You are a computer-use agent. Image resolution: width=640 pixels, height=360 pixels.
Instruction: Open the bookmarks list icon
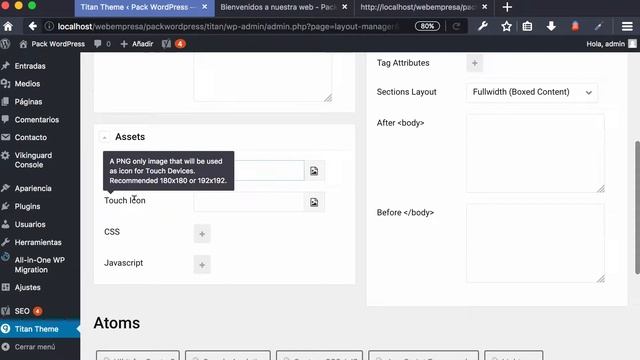(527, 27)
